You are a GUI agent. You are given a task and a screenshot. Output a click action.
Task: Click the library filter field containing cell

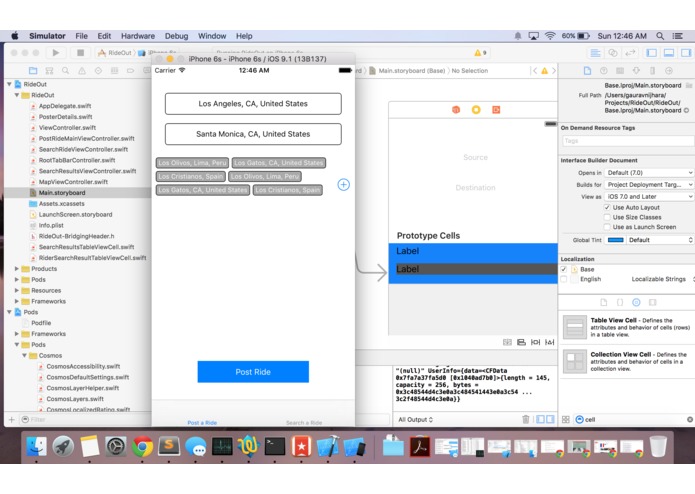634,420
